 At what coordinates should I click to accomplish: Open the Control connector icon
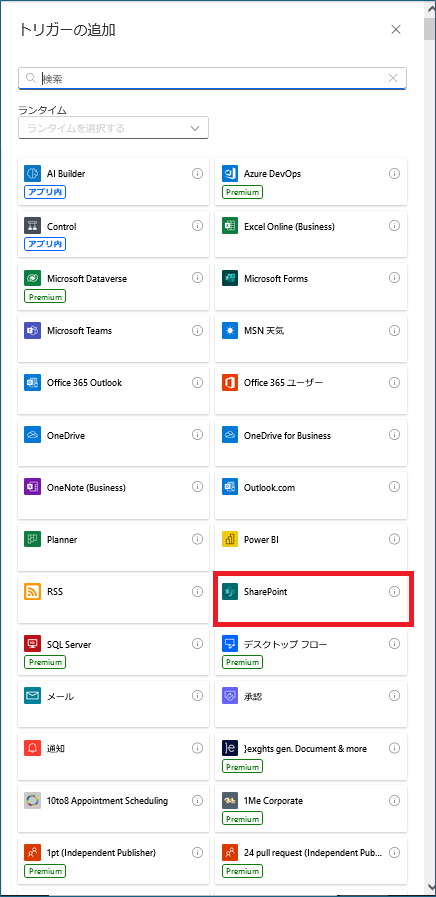click(33, 226)
